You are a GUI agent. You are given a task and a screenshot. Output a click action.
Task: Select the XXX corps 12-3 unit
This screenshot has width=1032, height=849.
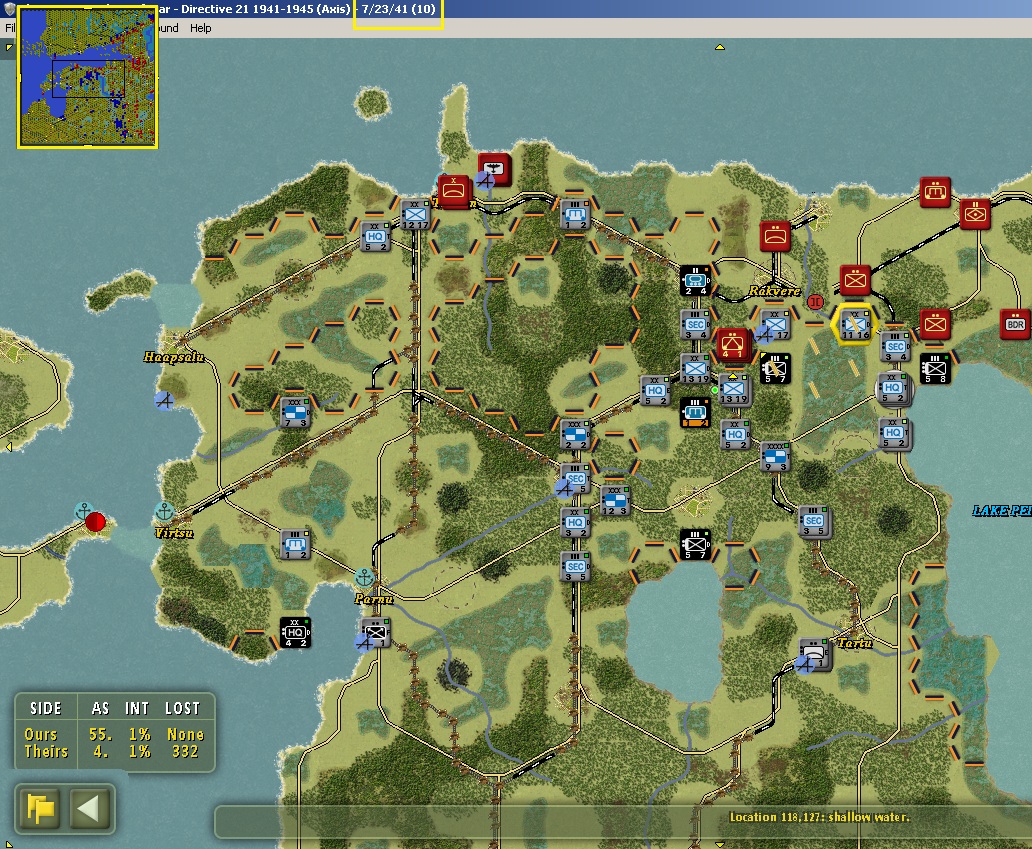[615, 501]
